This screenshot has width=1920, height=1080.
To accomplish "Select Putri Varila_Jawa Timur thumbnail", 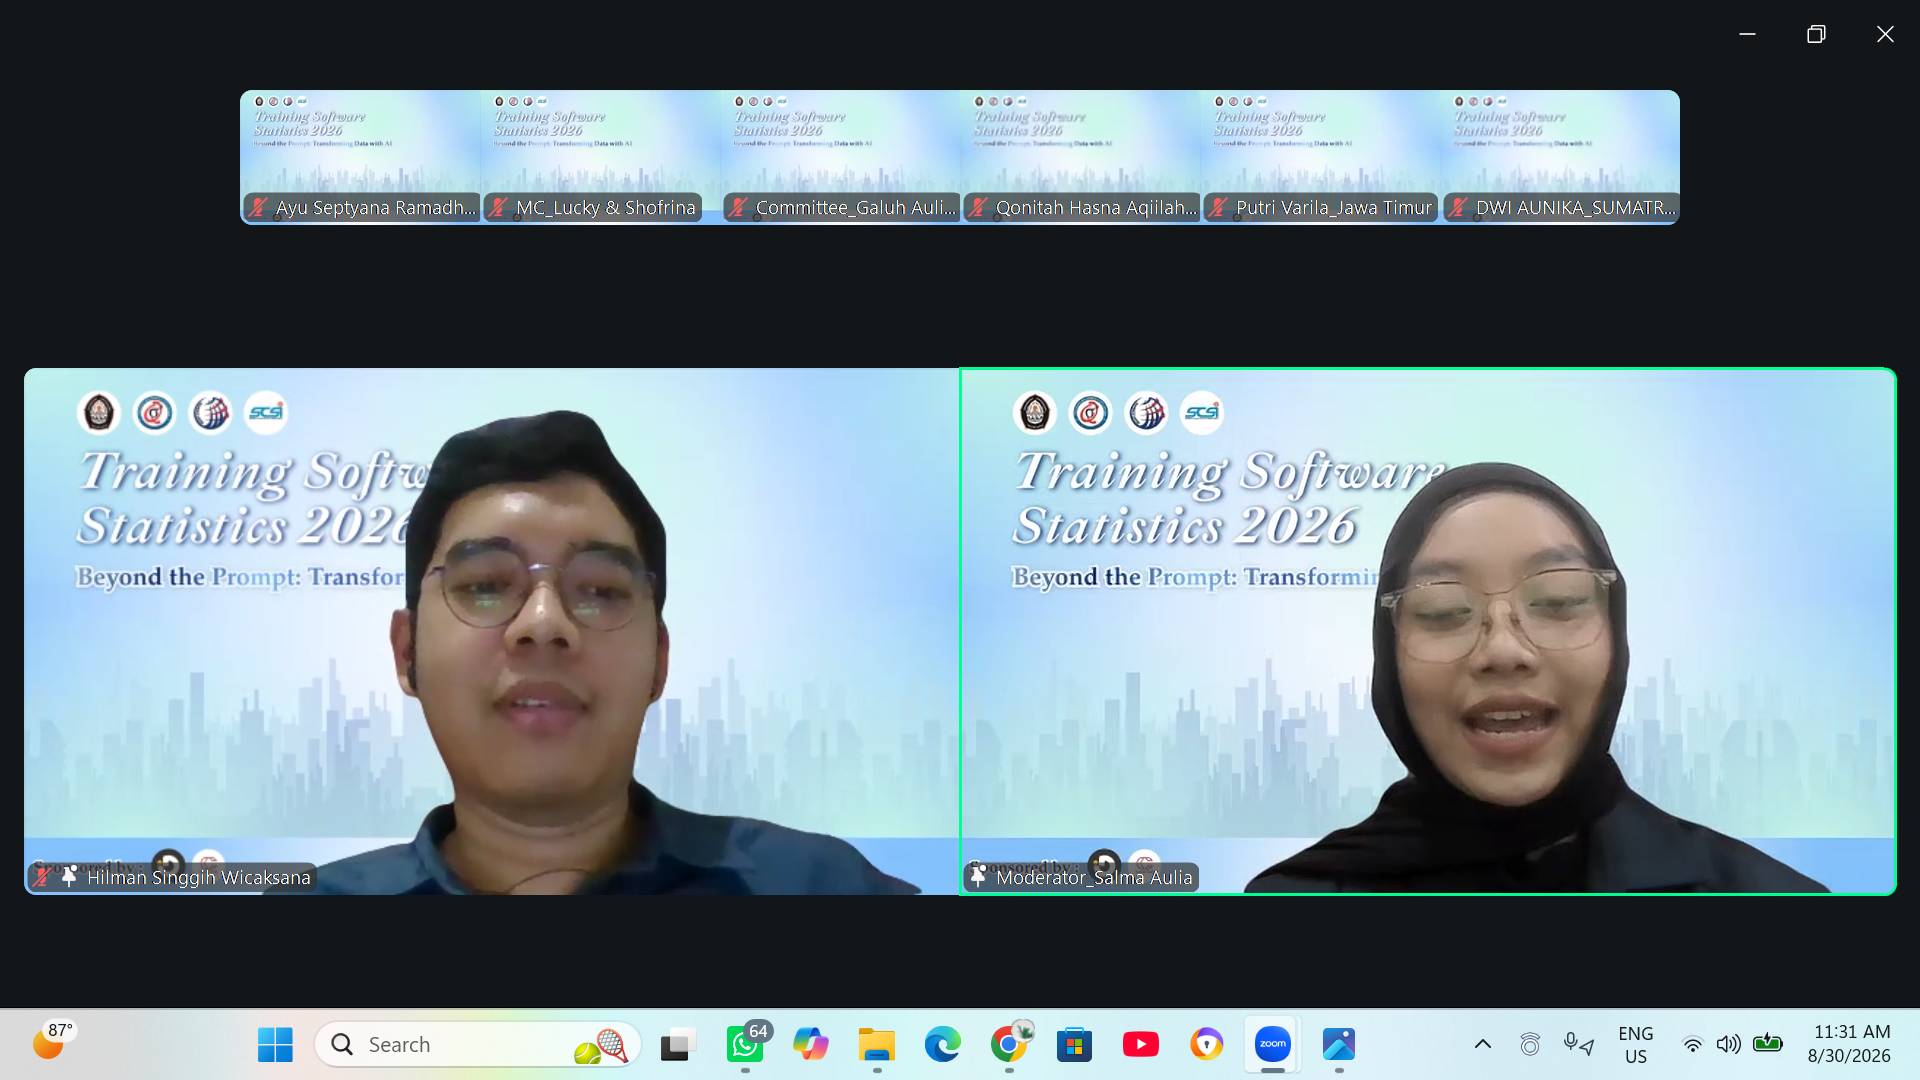I will (x=1320, y=157).
